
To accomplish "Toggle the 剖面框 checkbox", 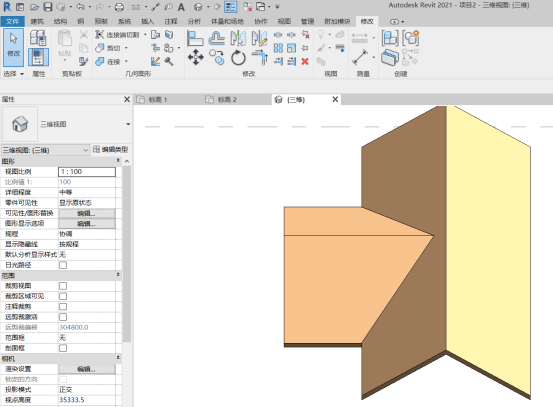I will [x=63, y=348].
